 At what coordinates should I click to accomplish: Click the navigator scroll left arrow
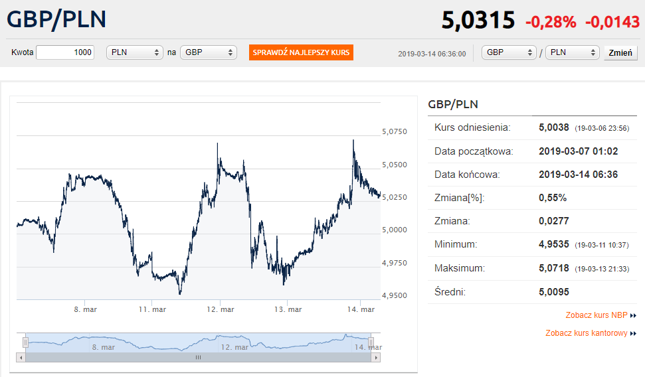point(21,358)
